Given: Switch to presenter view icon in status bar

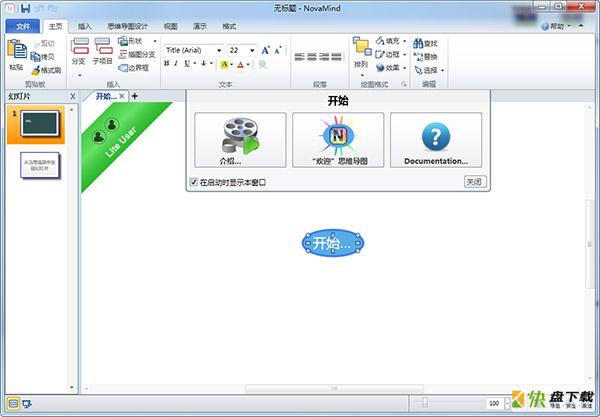Looking at the screenshot, I should click(x=27, y=404).
